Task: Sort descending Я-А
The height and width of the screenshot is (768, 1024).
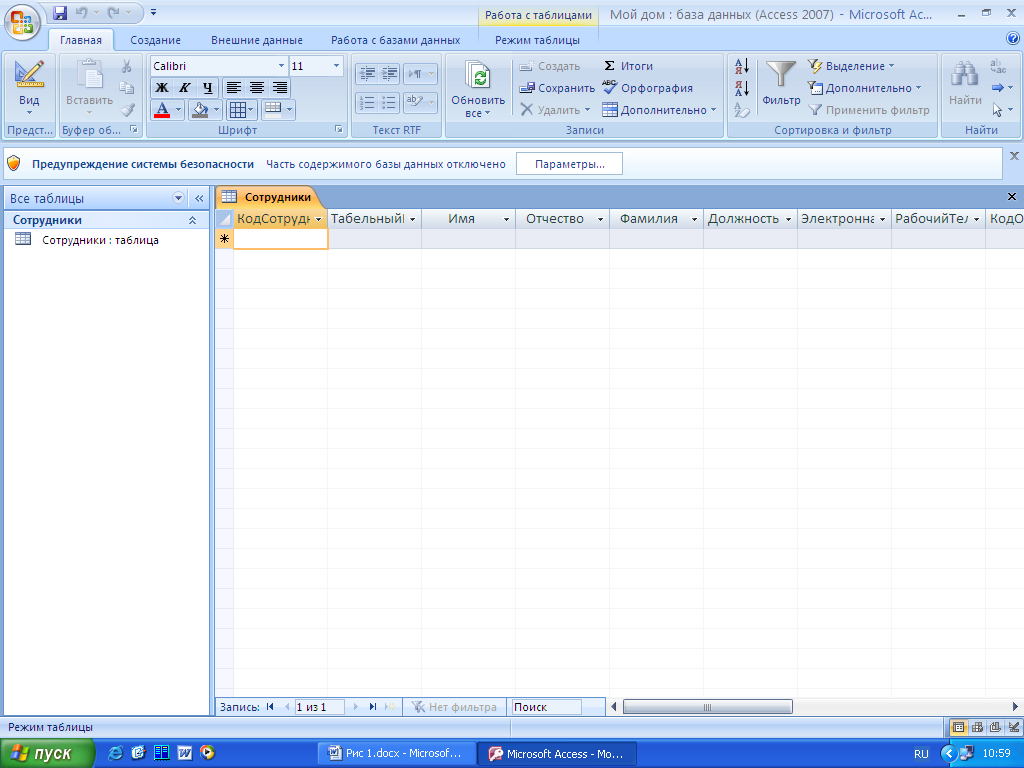Action: coord(742,88)
